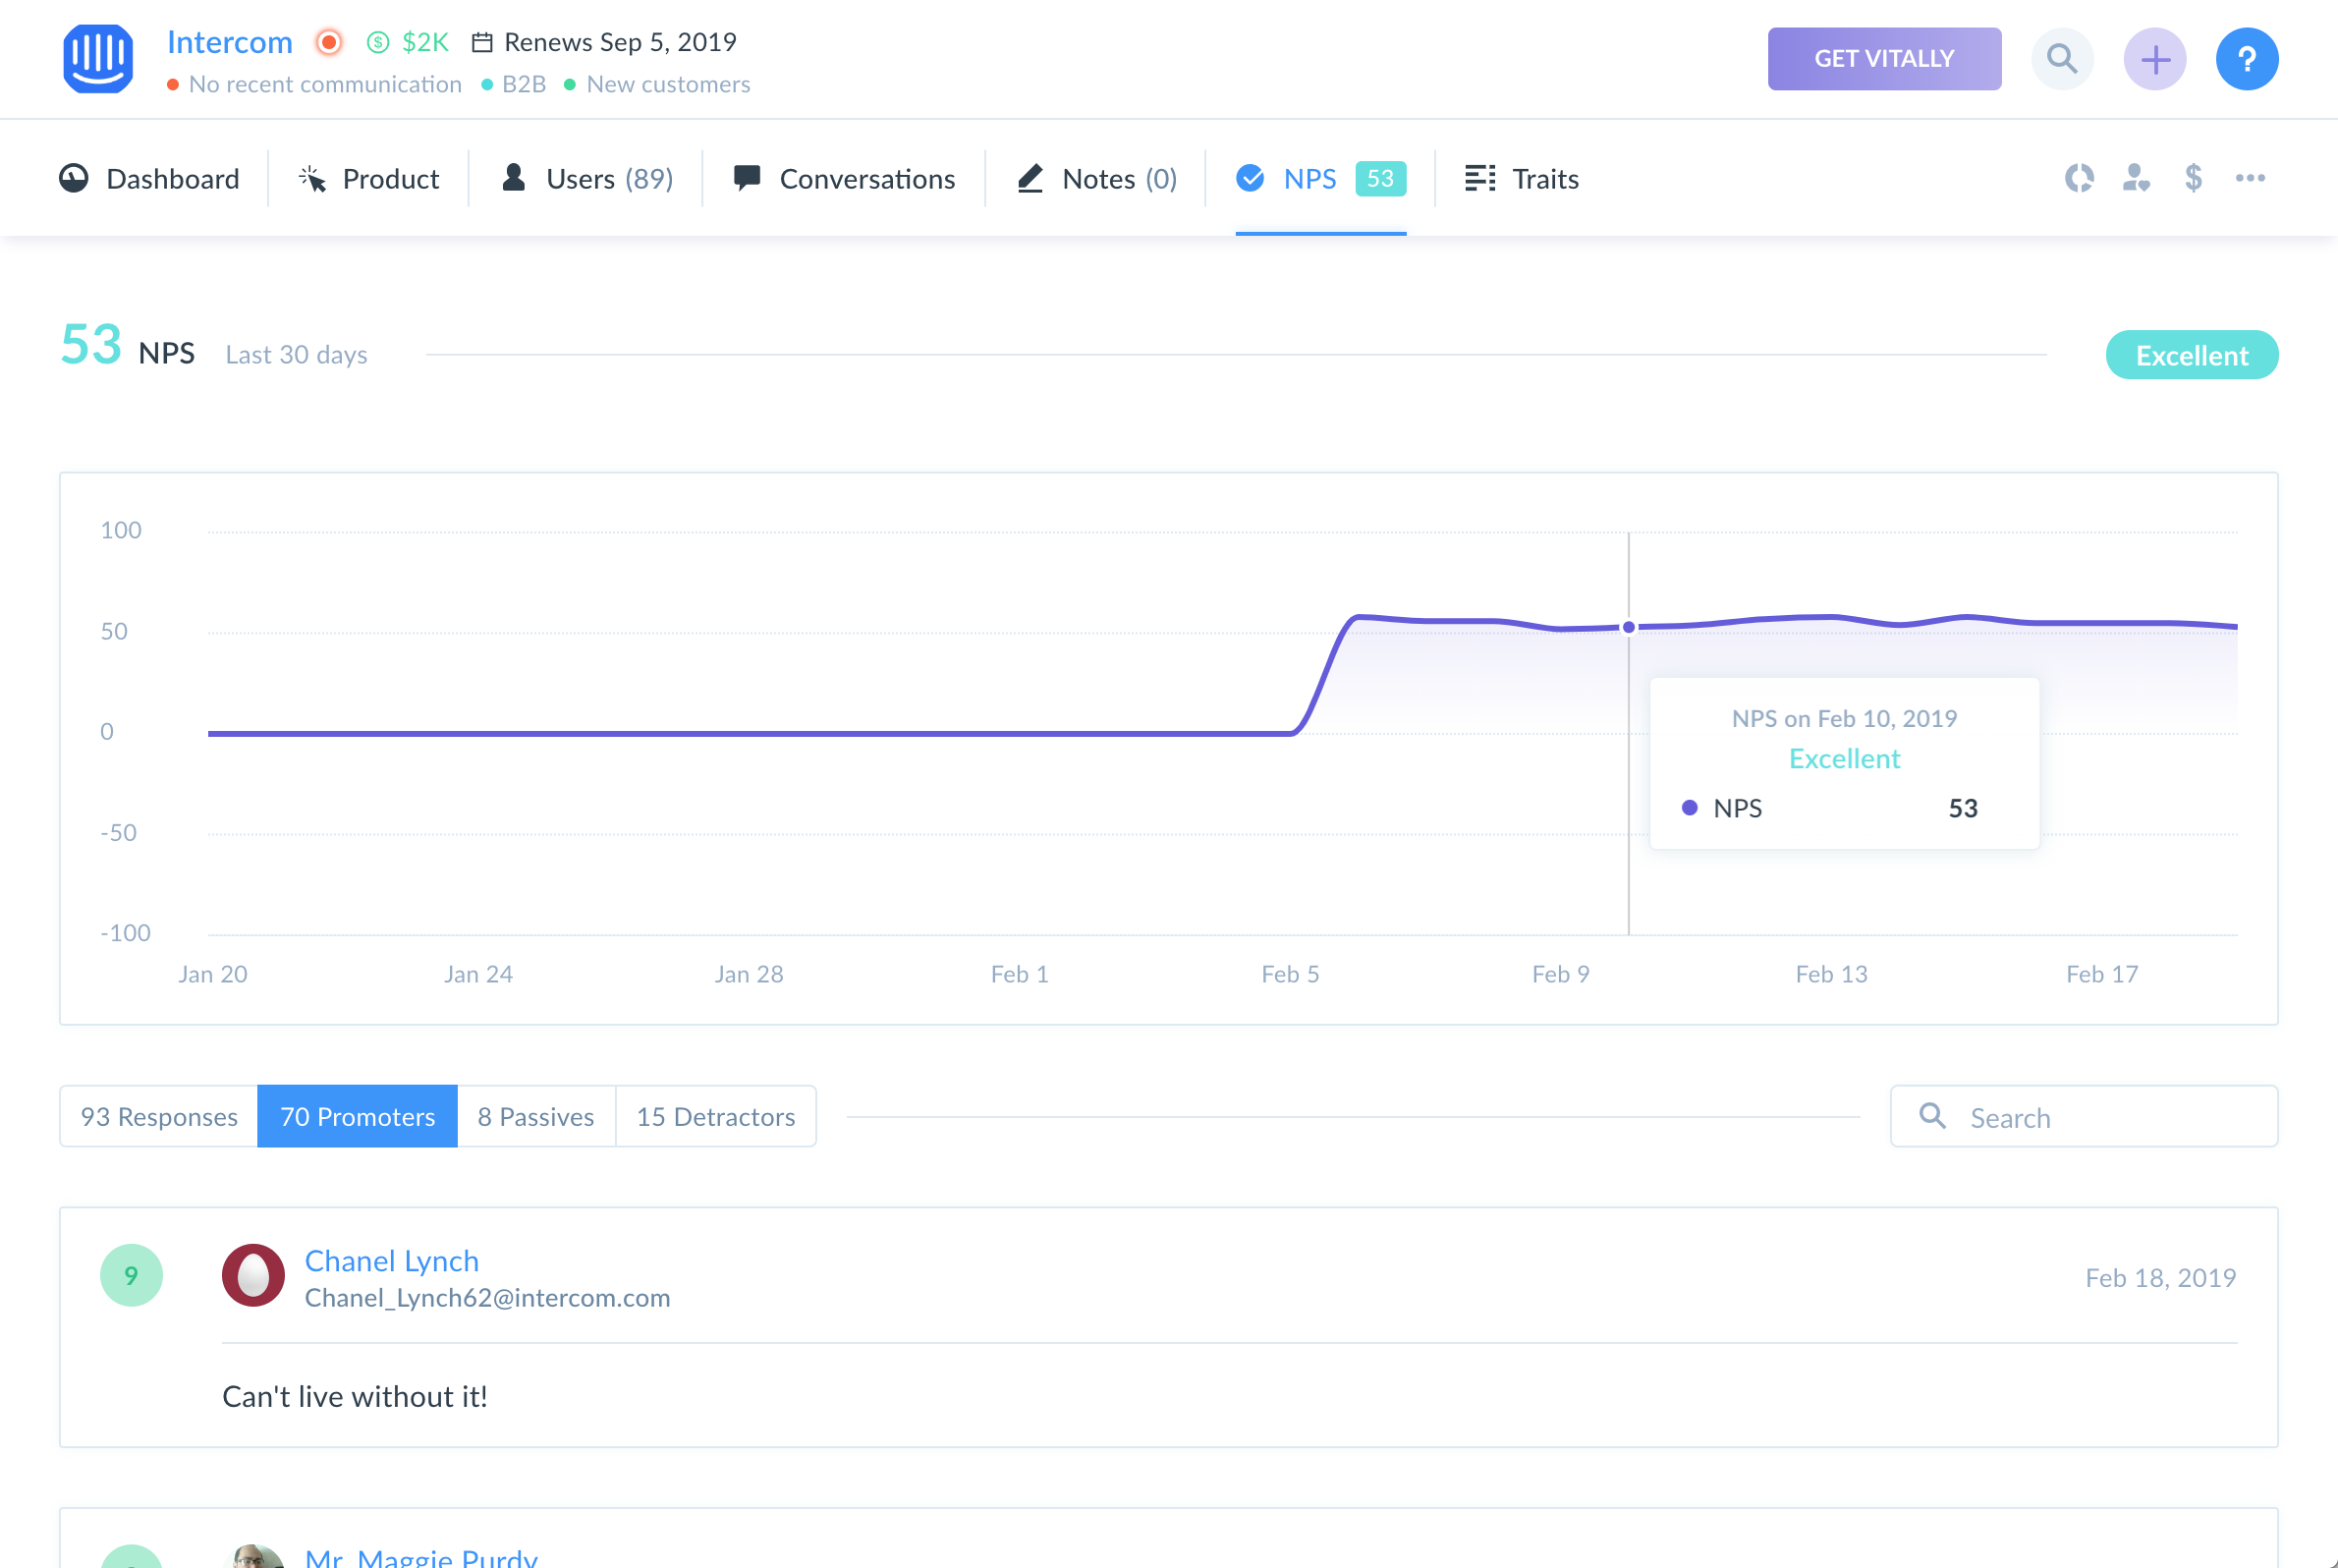Open Chanel Lynch's profile link
The height and width of the screenshot is (1568, 2338).
click(x=392, y=1260)
